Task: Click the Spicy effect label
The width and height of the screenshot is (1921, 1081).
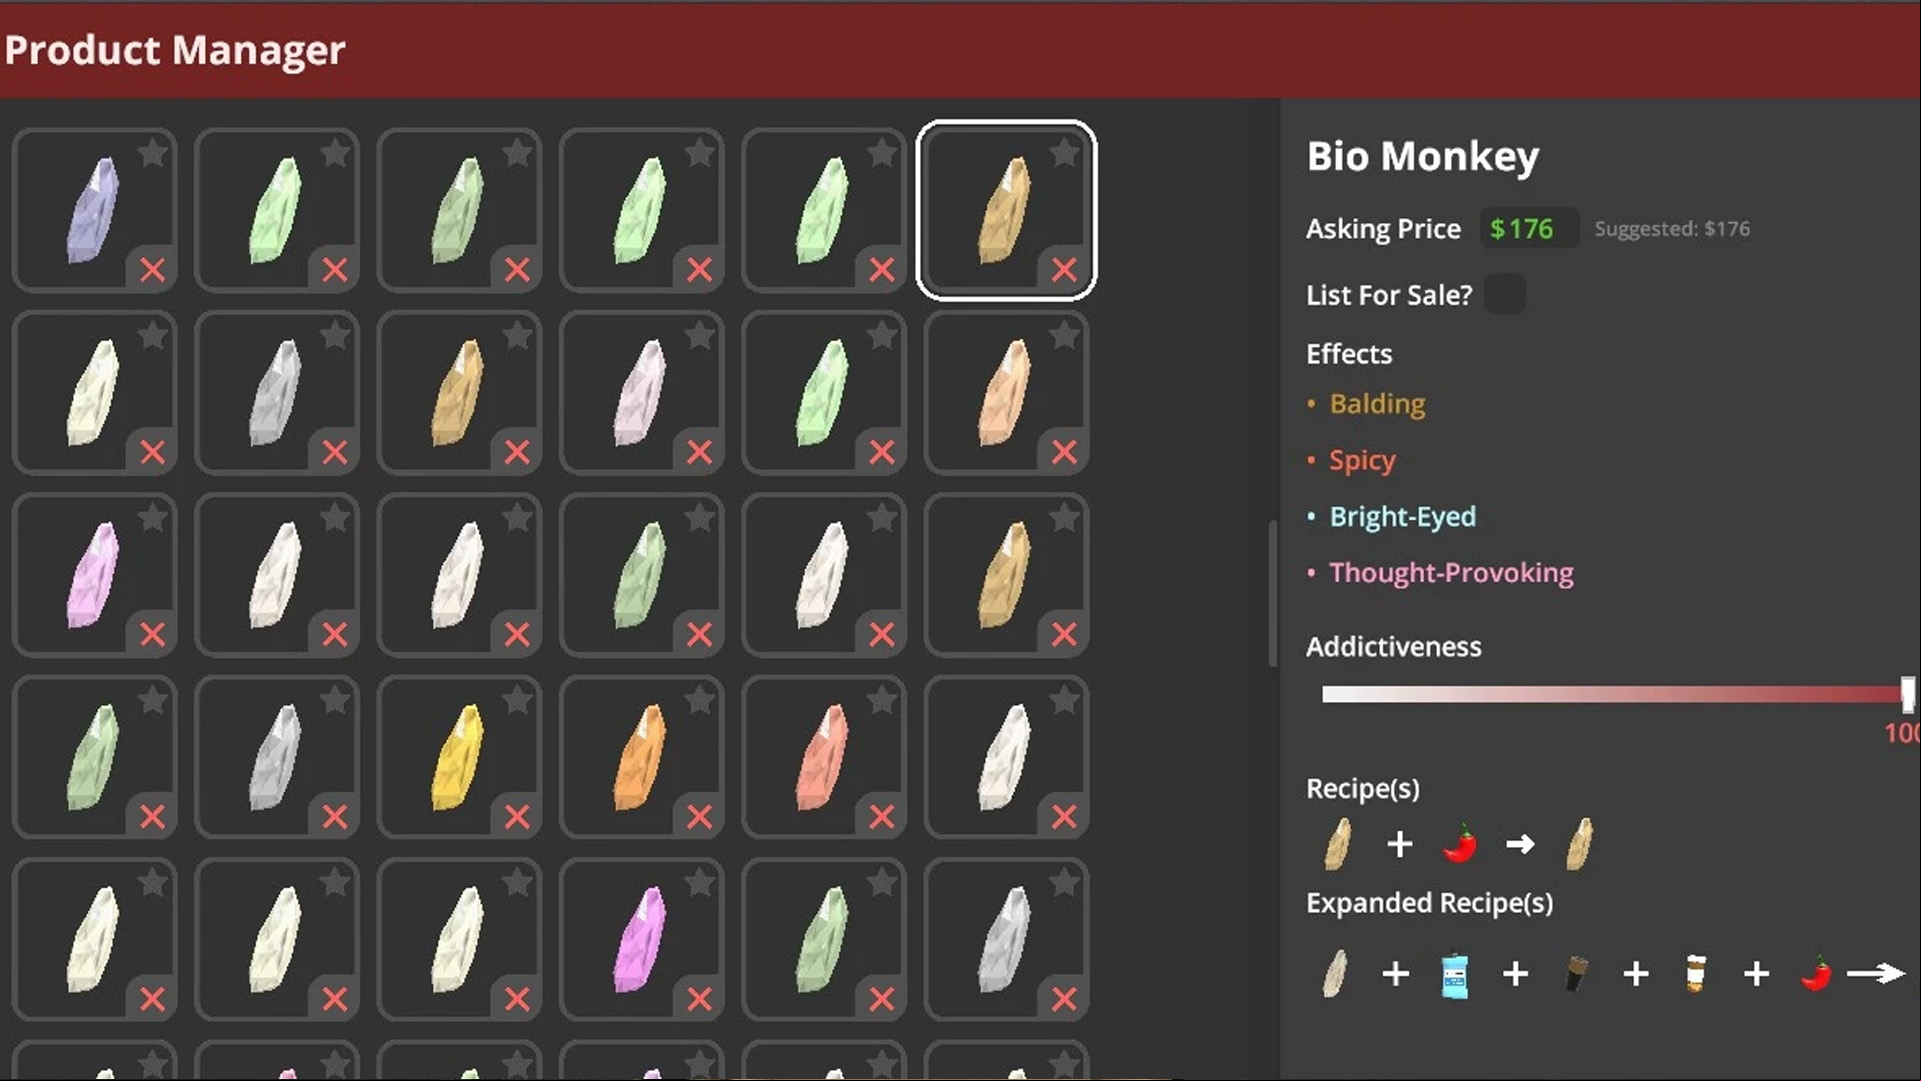Action: pos(1362,461)
